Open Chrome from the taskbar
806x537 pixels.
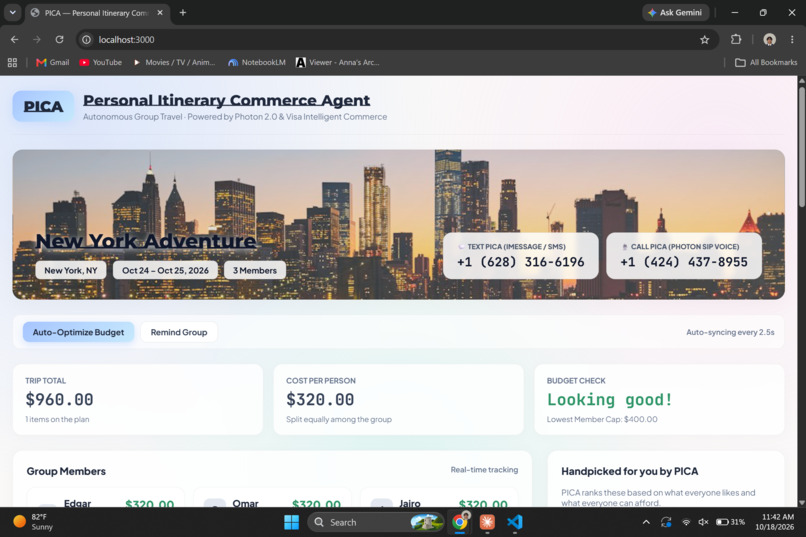pos(460,522)
